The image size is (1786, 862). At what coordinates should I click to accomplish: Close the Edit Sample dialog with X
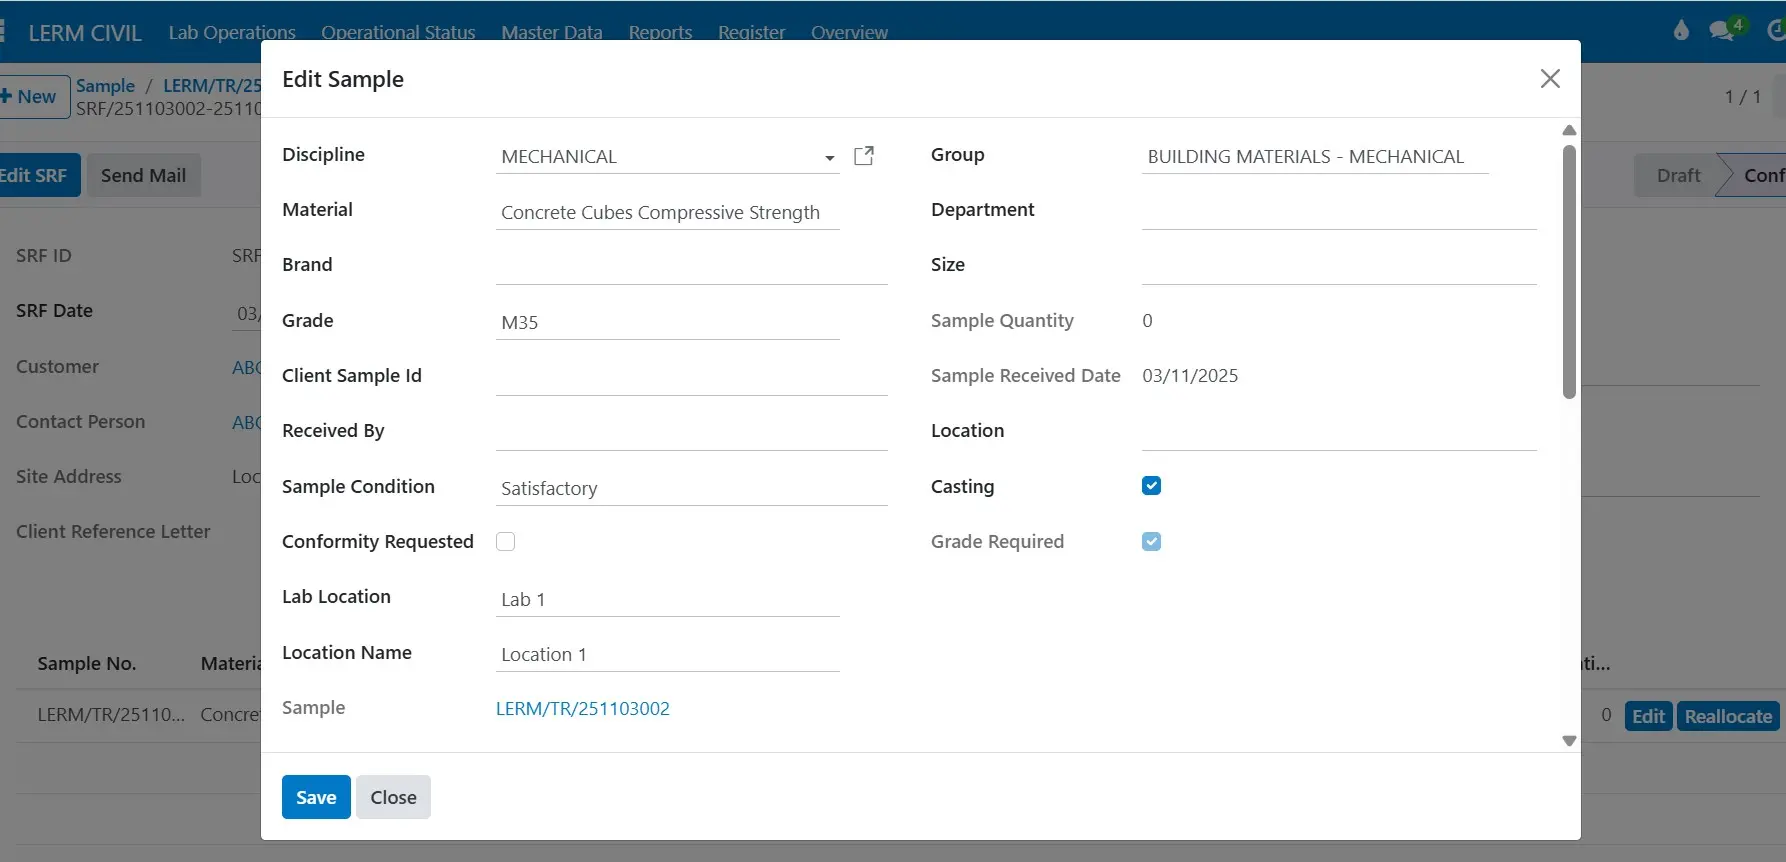tap(1549, 79)
